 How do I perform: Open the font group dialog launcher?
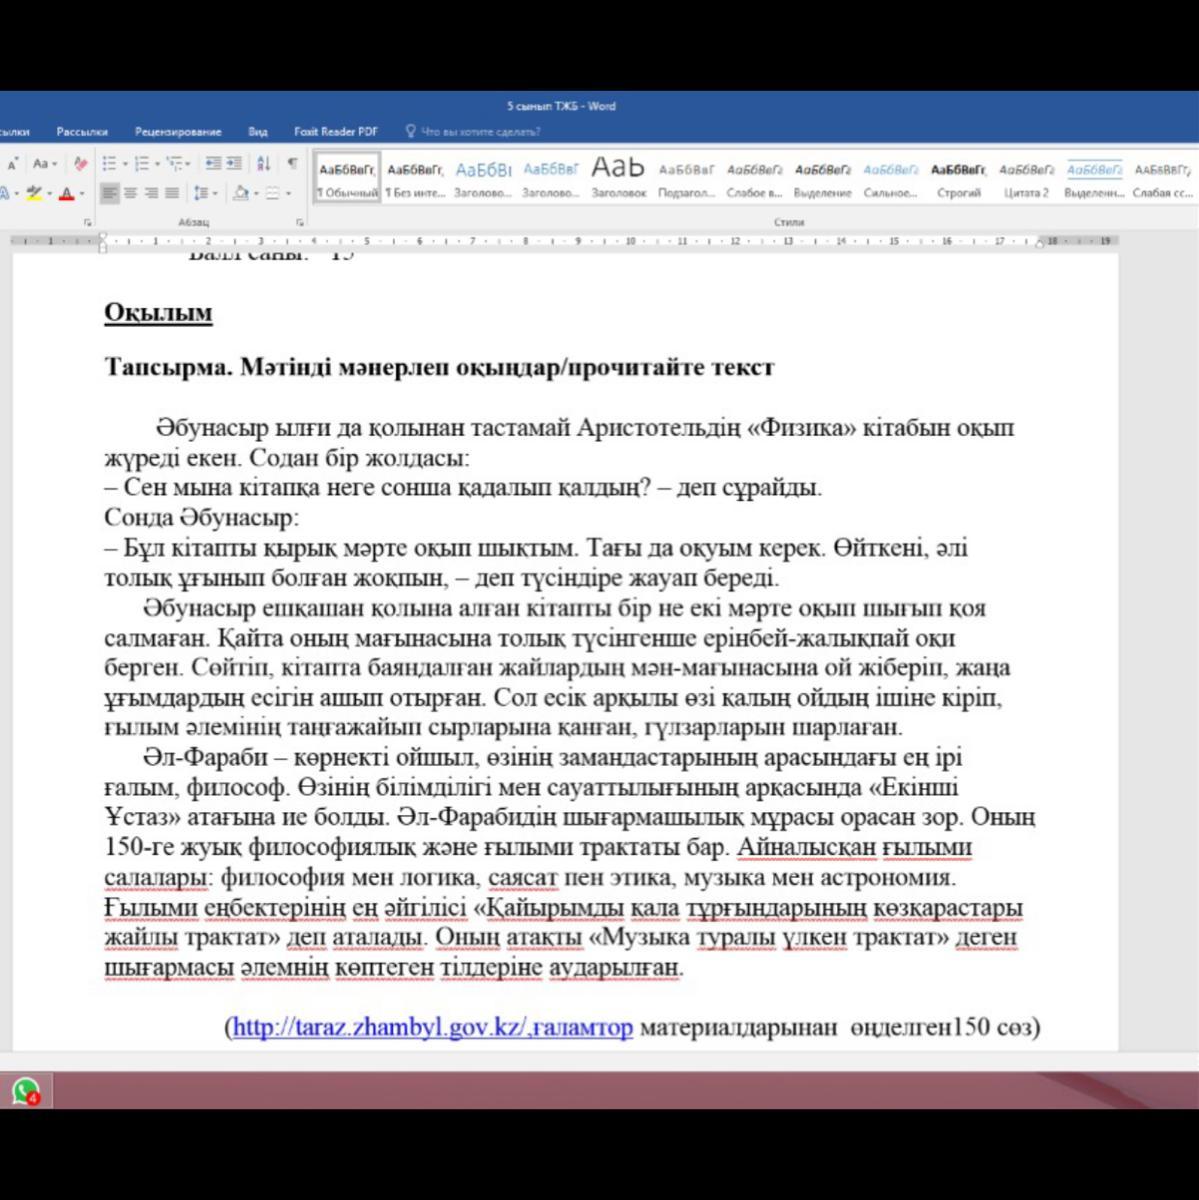(x=87, y=222)
